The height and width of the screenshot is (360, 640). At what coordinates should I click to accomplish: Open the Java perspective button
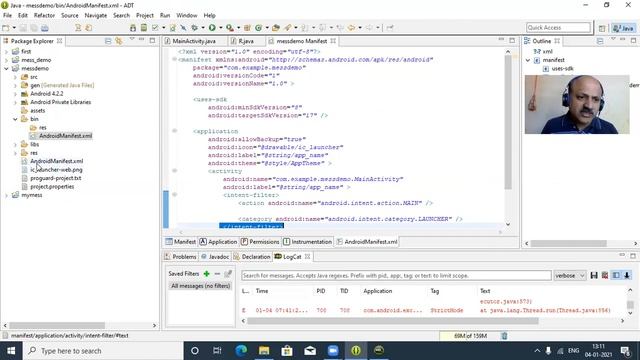(624, 28)
